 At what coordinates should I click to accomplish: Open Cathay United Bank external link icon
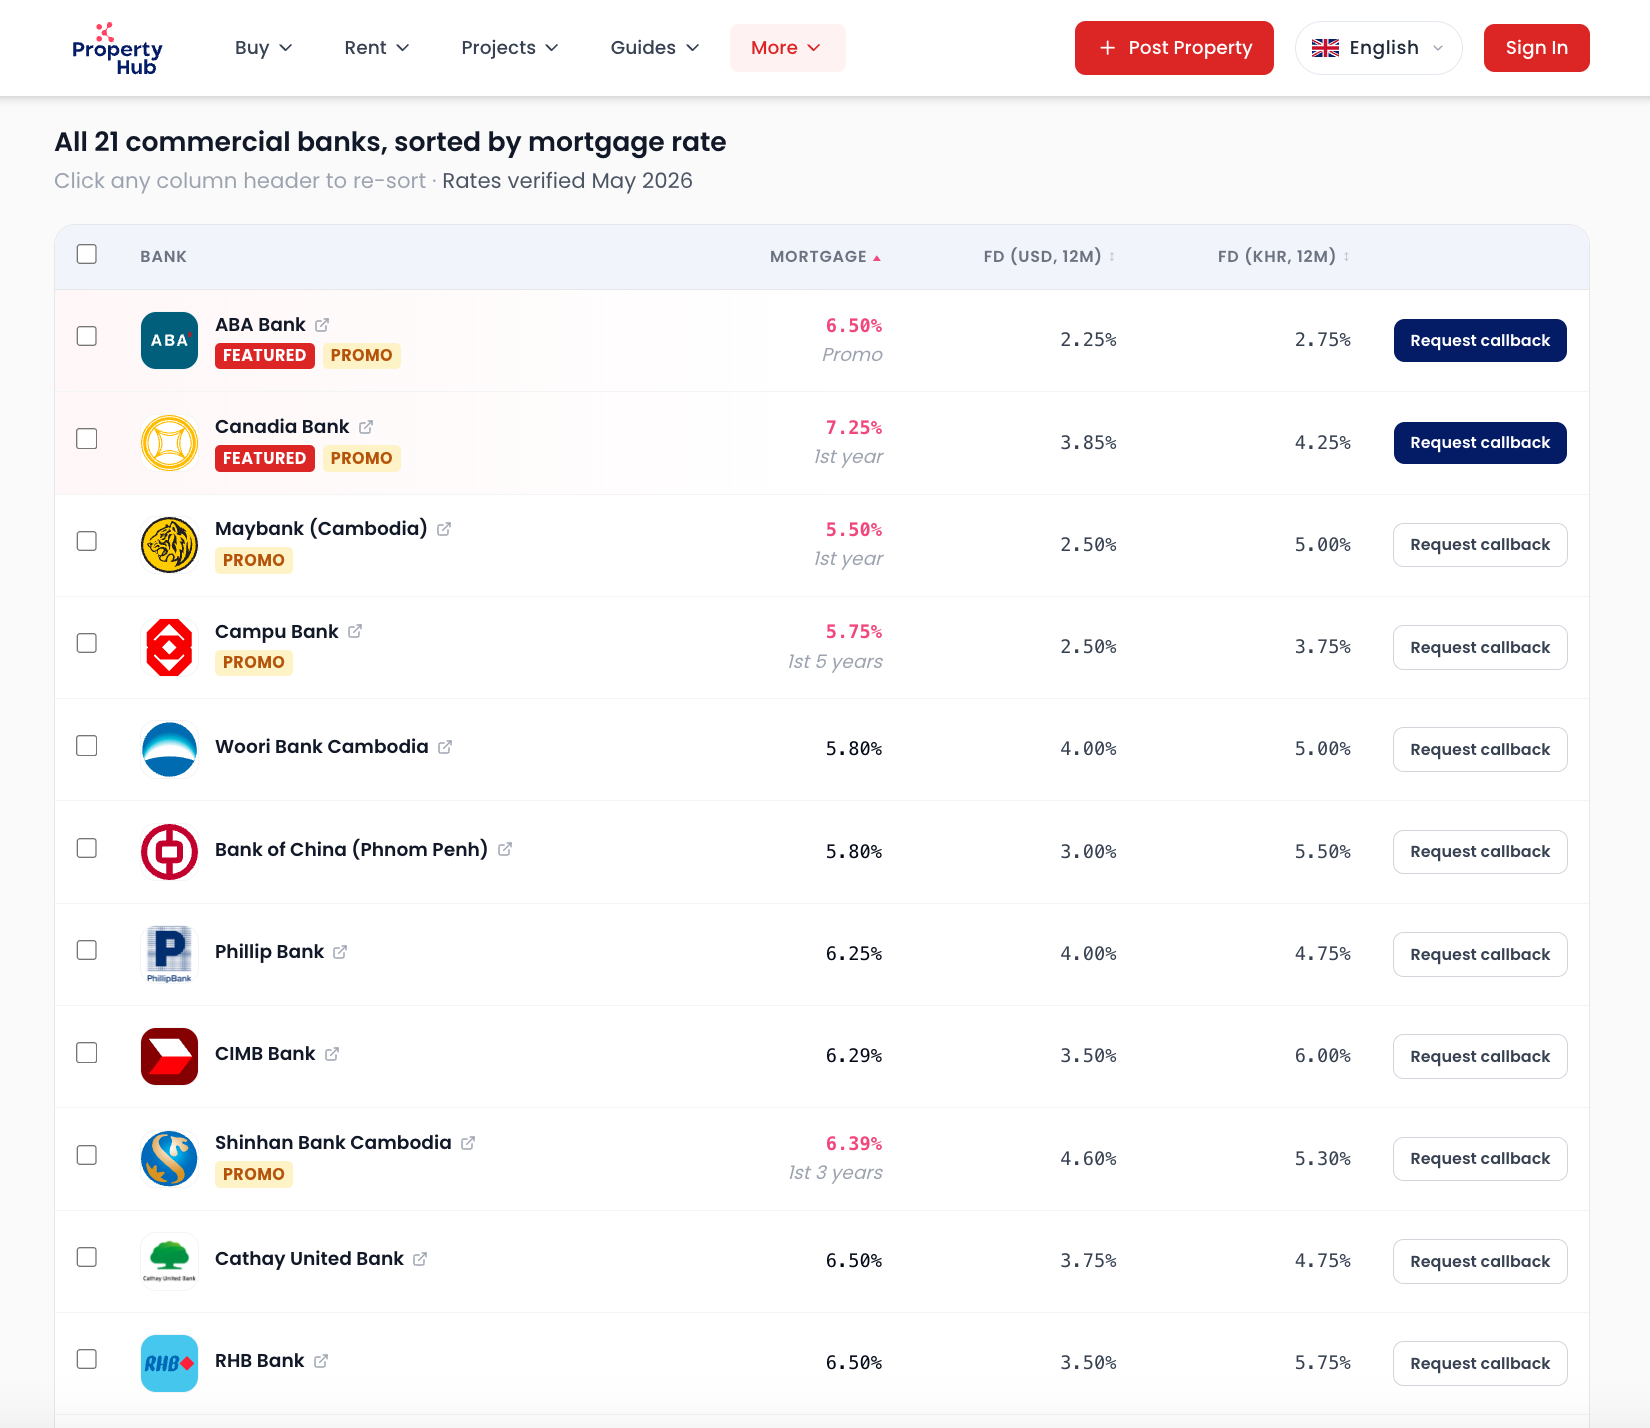click(x=420, y=1259)
